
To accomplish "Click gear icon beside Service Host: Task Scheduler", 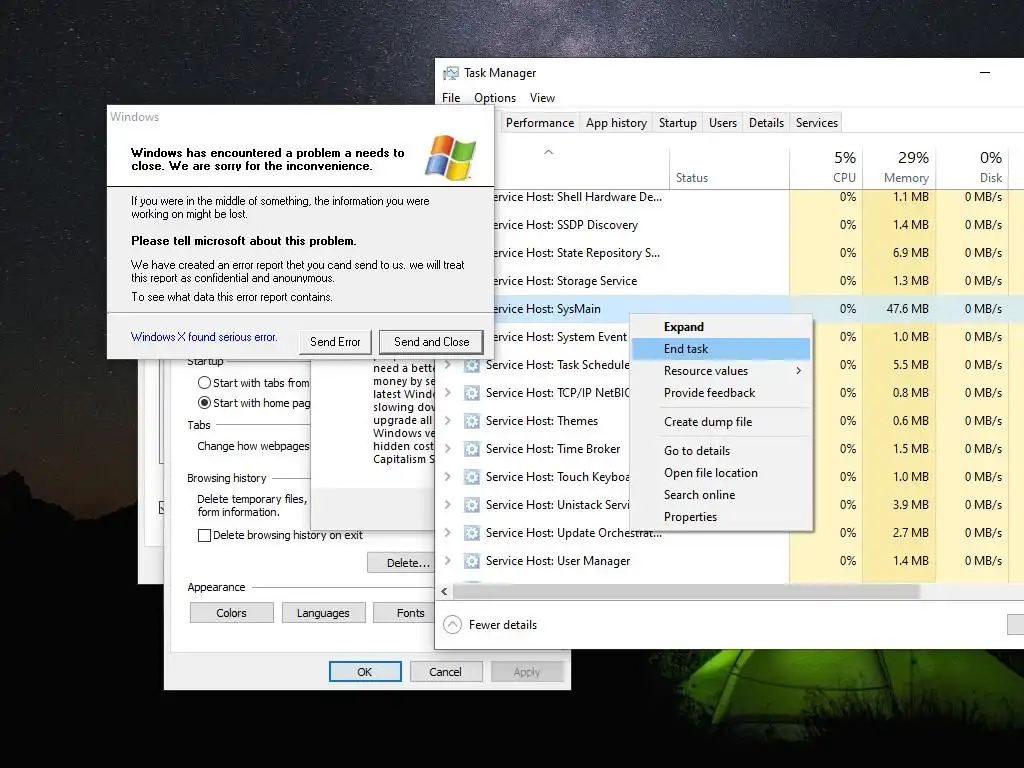I will [x=472, y=365].
